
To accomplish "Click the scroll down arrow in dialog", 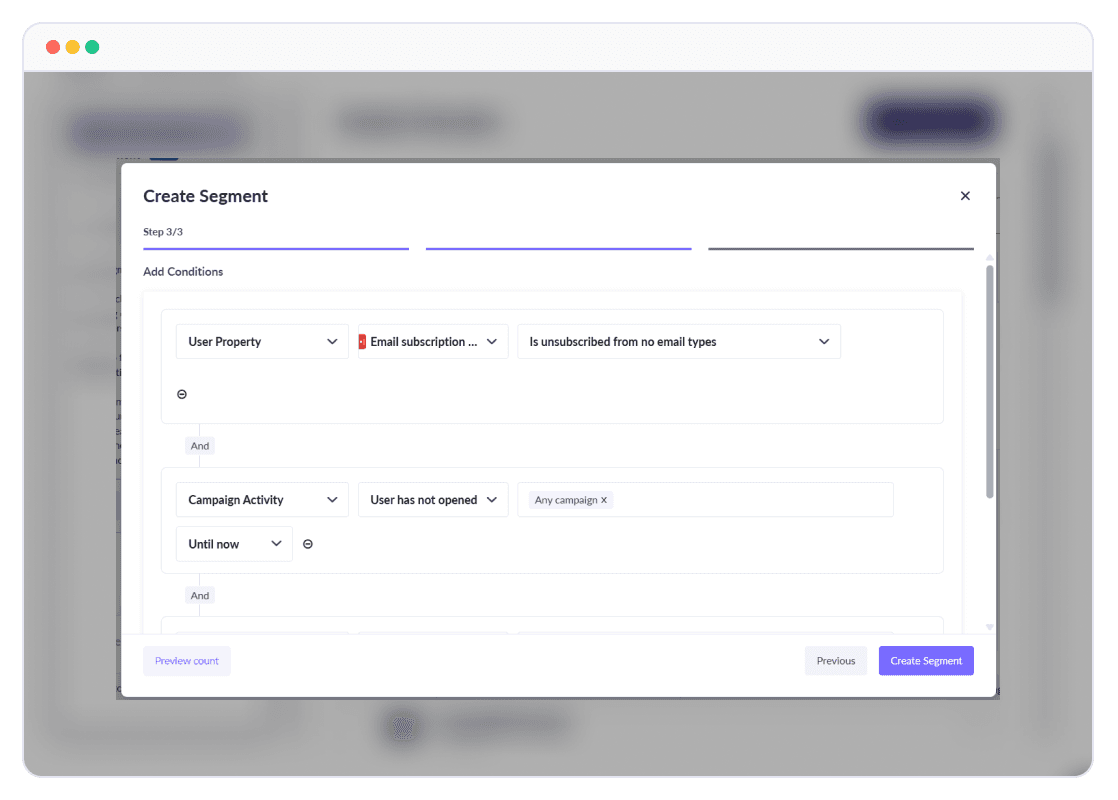I will (x=990, y=627).
